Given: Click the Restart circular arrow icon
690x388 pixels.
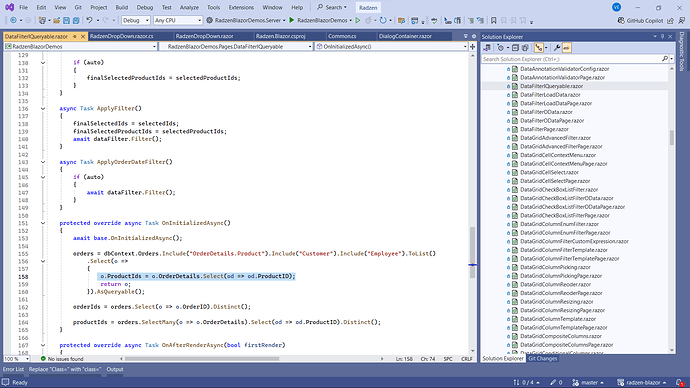Looking at the screenshot, I should 383,20.
